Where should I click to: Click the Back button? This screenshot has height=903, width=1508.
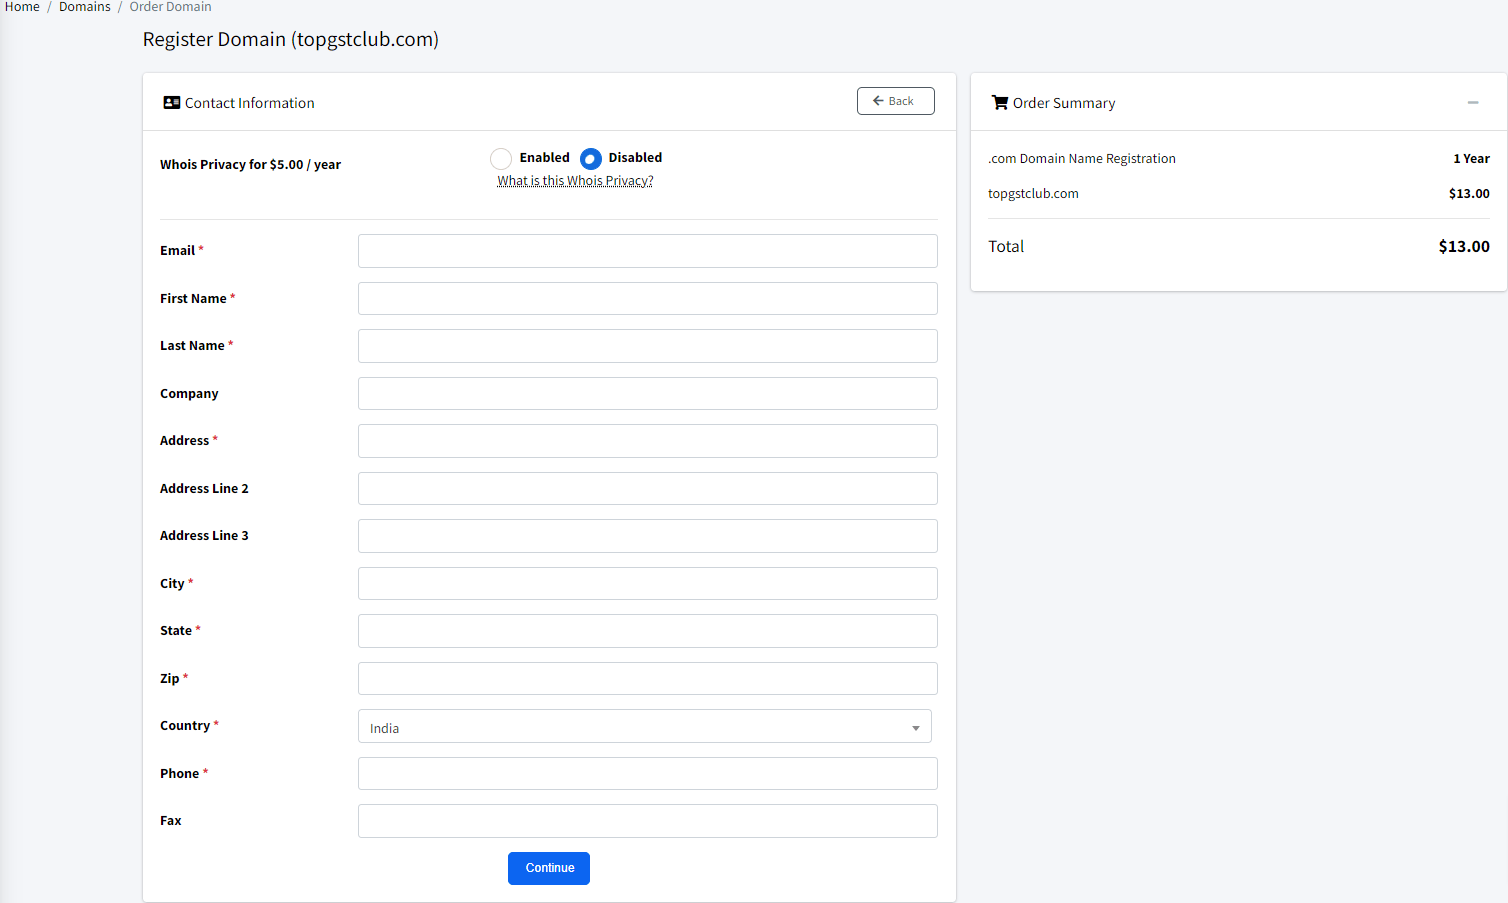[895, 100]
